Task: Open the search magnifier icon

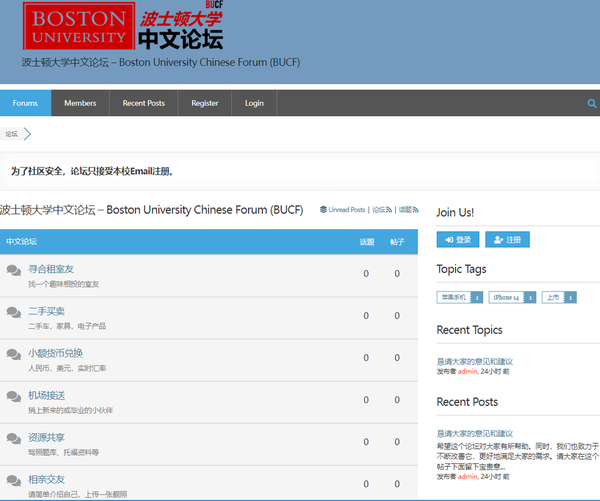Action: click(592, 103)
